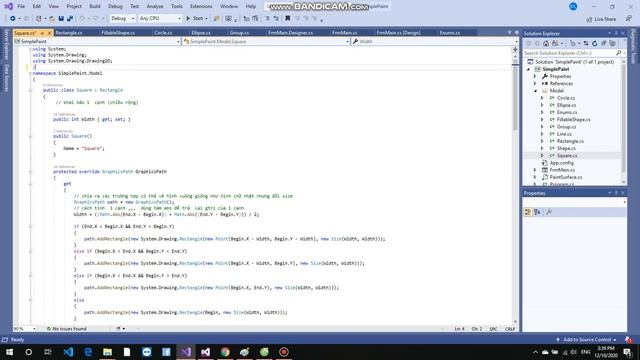Click the Refresh icon in Solution Explorer toolbar
640x360 pixels.
pos(595,43)
